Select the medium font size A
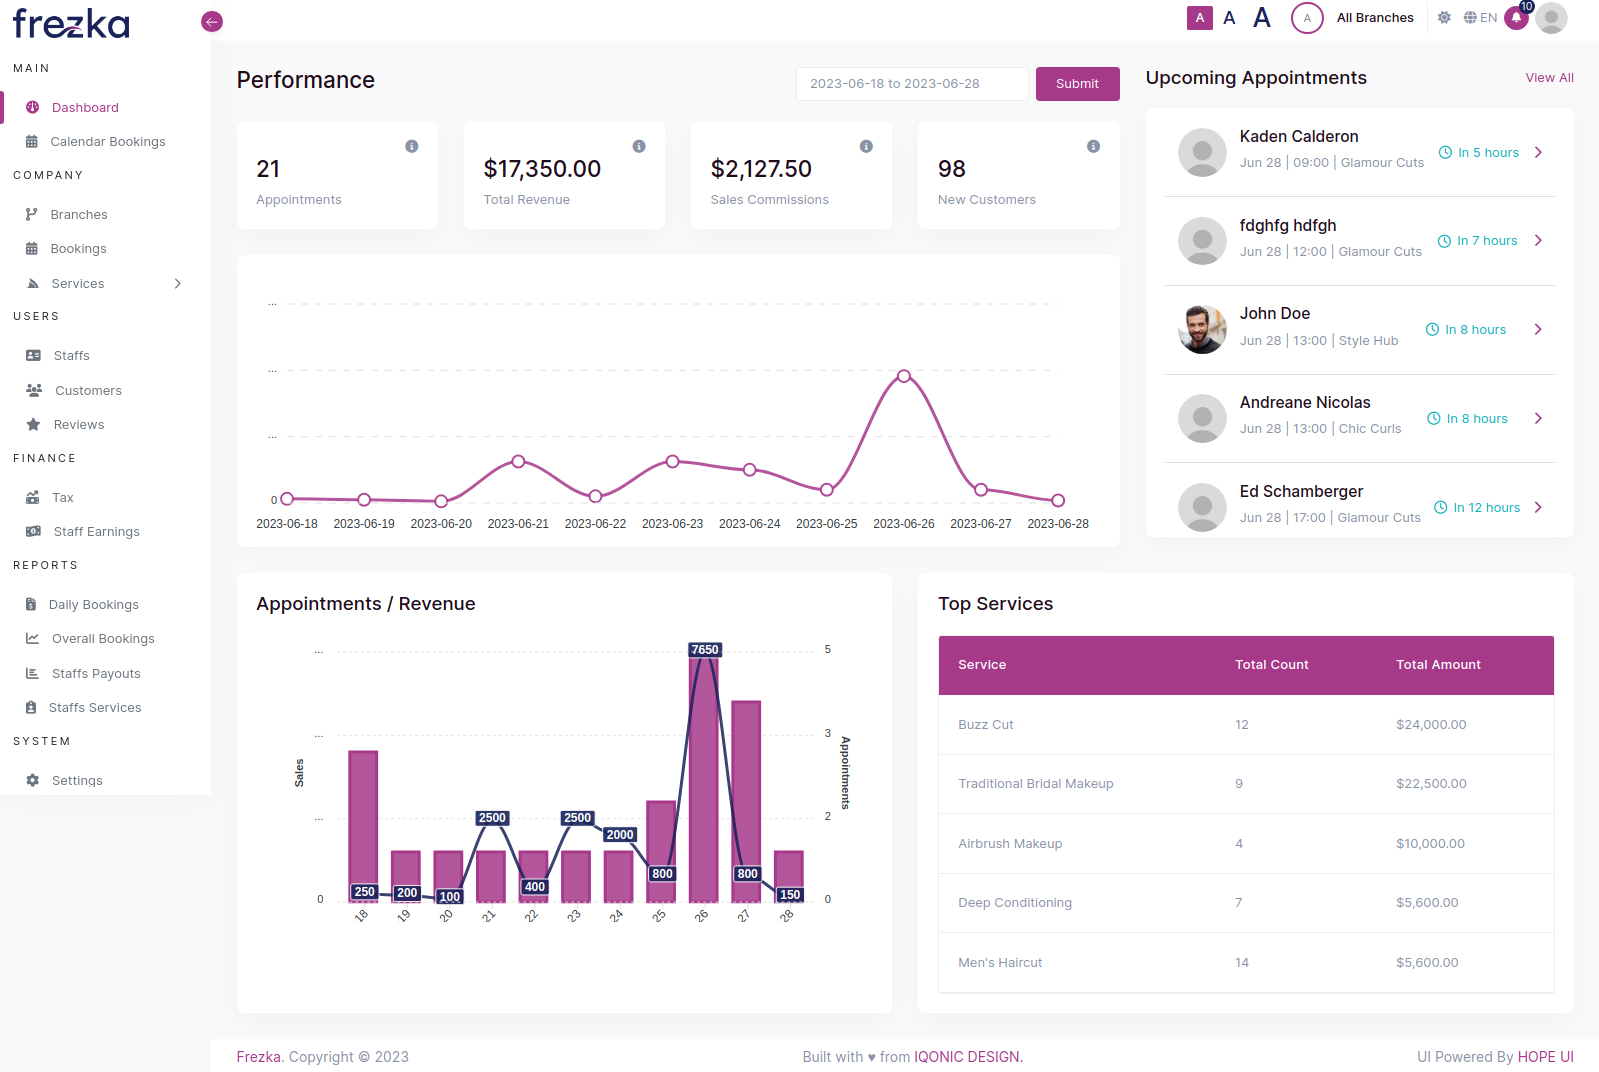 (x=1229, y=17)
